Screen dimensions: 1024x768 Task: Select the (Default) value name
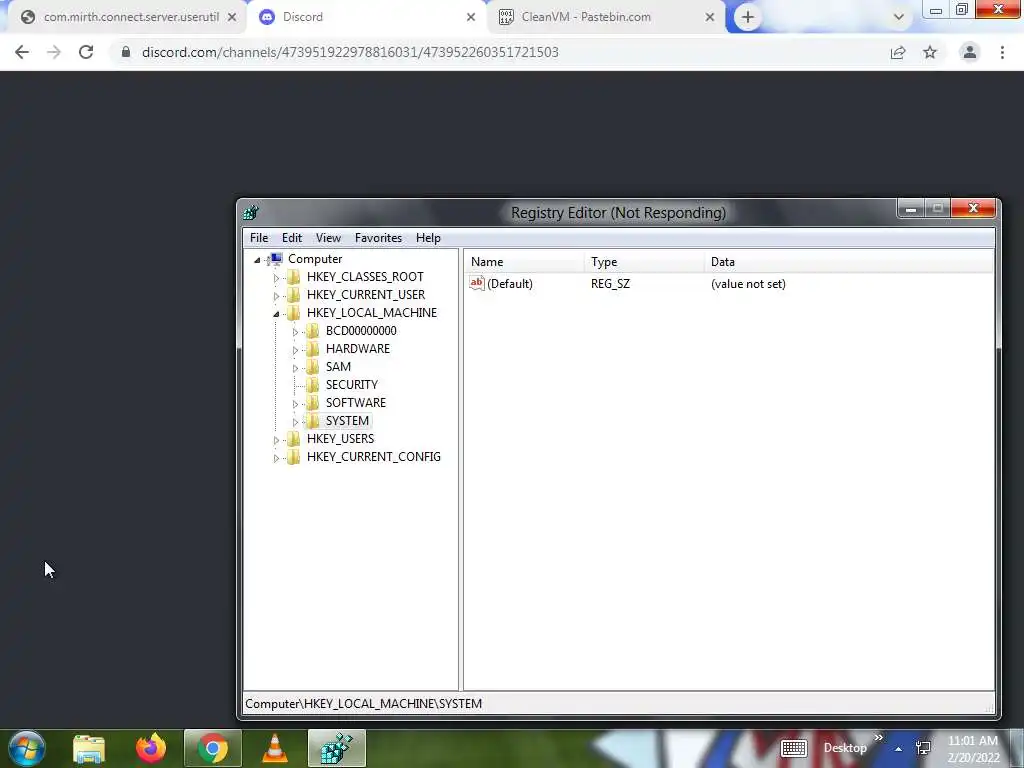coord(509,283)
